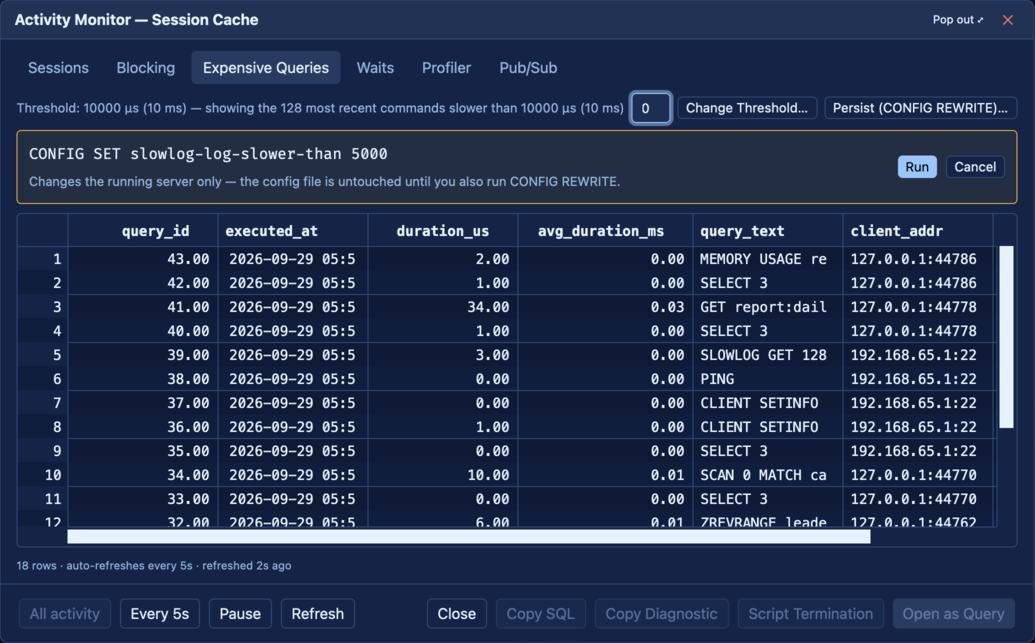This screenshot has height=643, width=1035.
Task: Focus the threshold value input field
Action: pos(651,108)
